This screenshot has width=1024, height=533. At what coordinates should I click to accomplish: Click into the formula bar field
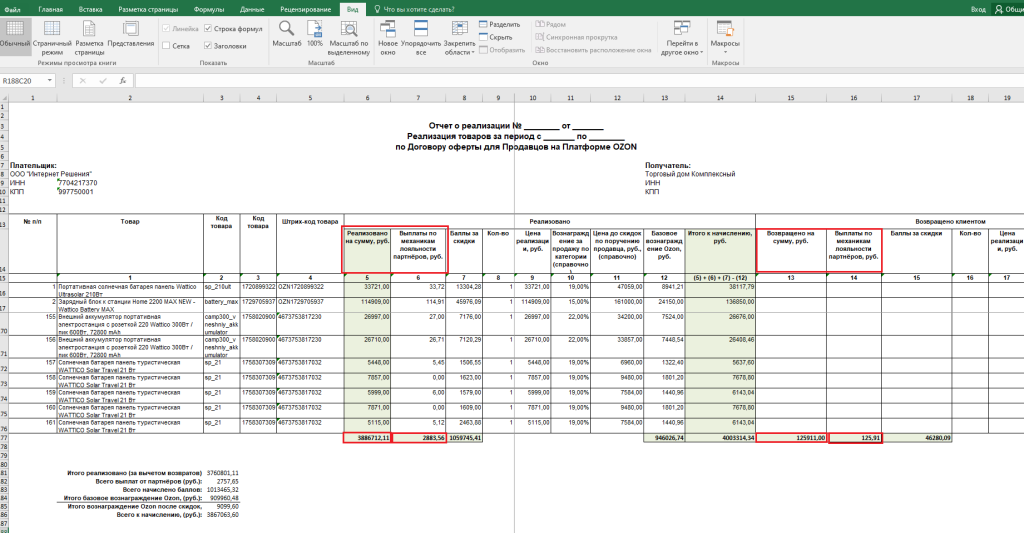[x=579, y=81]
